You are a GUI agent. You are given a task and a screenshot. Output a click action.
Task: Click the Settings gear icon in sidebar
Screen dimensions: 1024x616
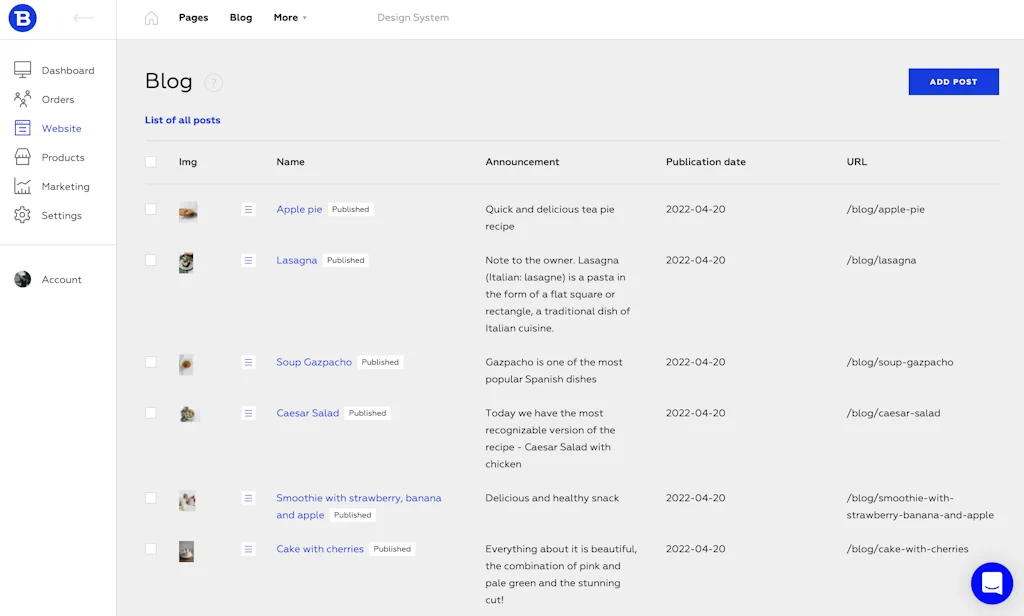pyautogui.click(x=23, y=215)
